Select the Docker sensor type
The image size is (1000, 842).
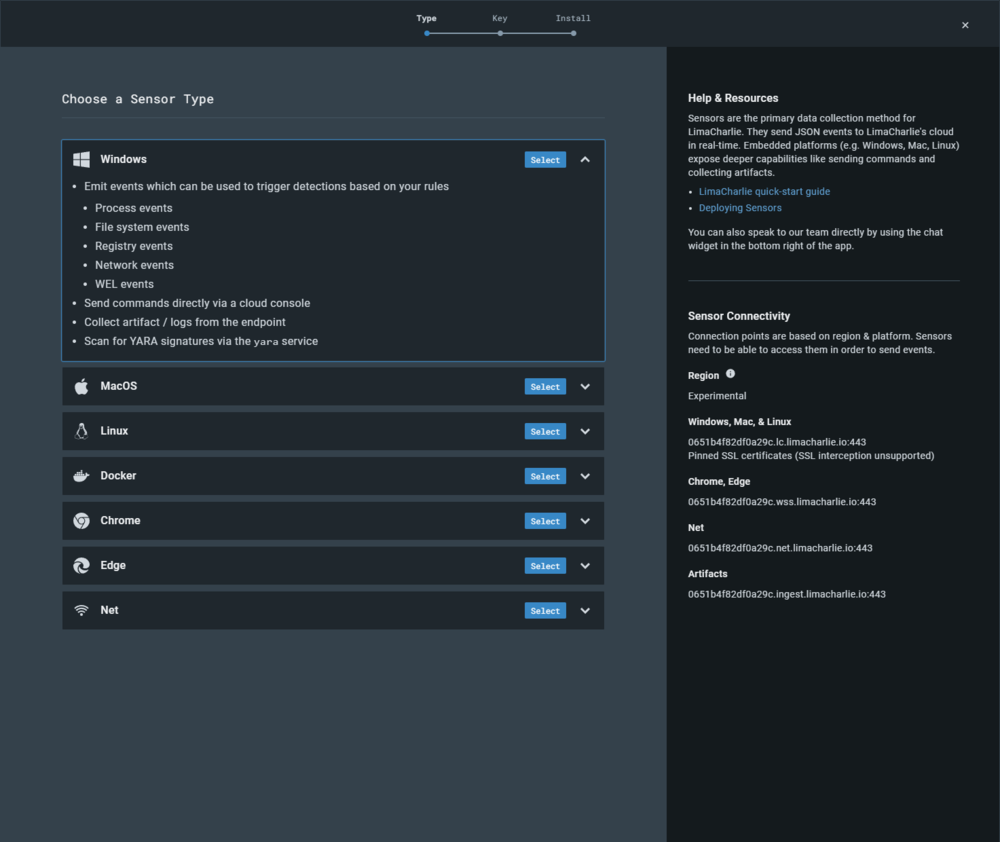pos(545,476)
